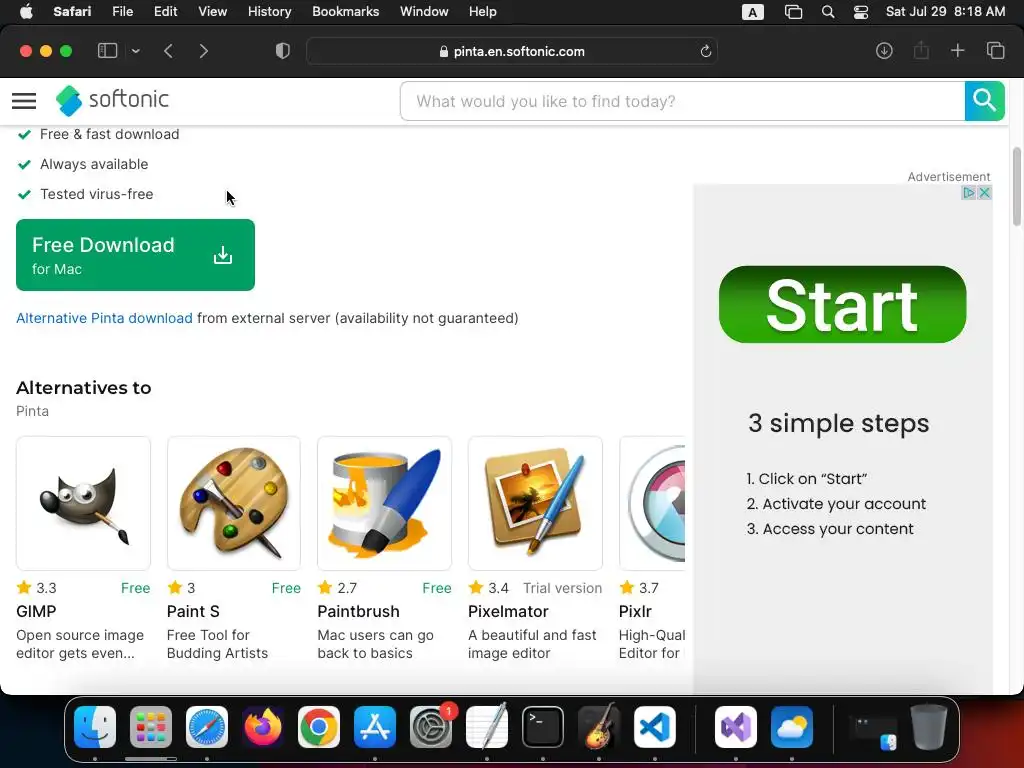
Task: Launch Google Chrome from the Dock
Action: [x=319, y=726]
